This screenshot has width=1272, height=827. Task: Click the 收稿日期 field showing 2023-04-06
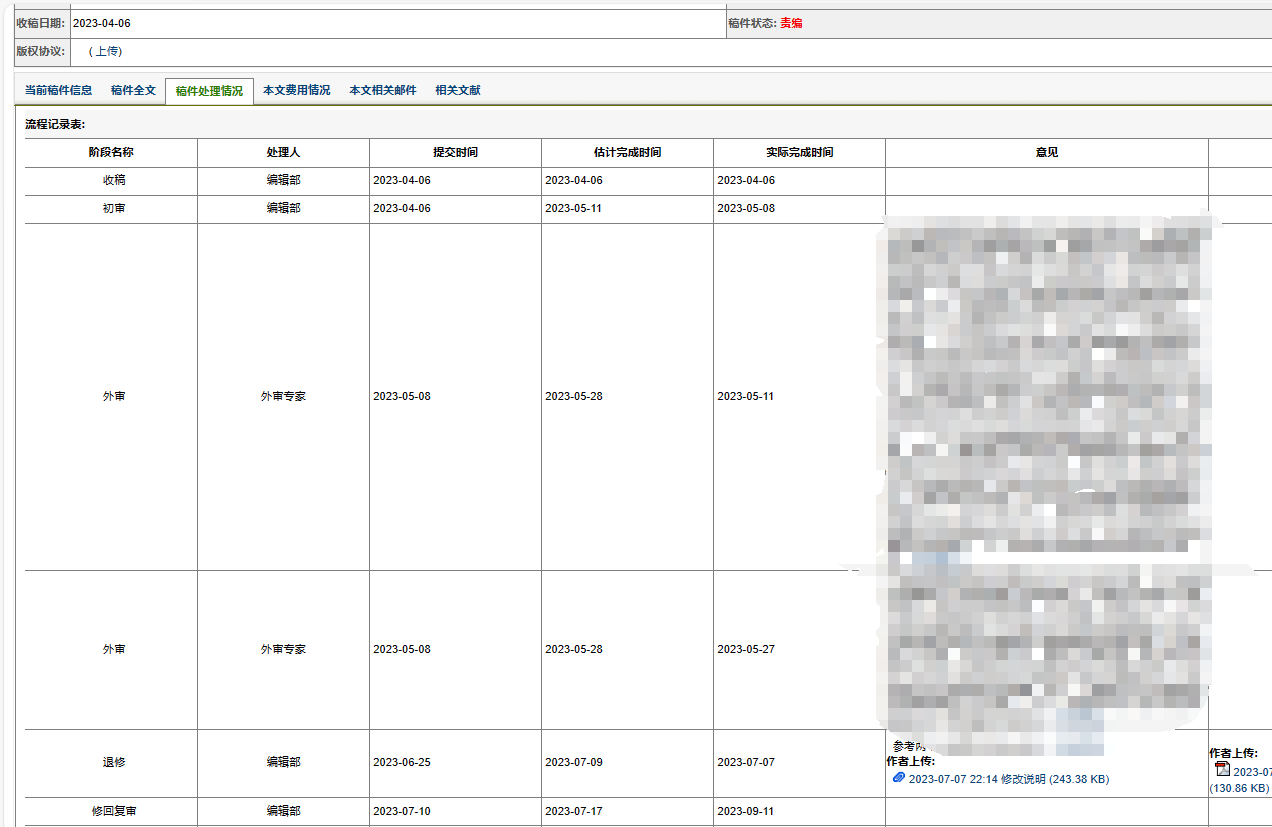(x=397, y=23)
